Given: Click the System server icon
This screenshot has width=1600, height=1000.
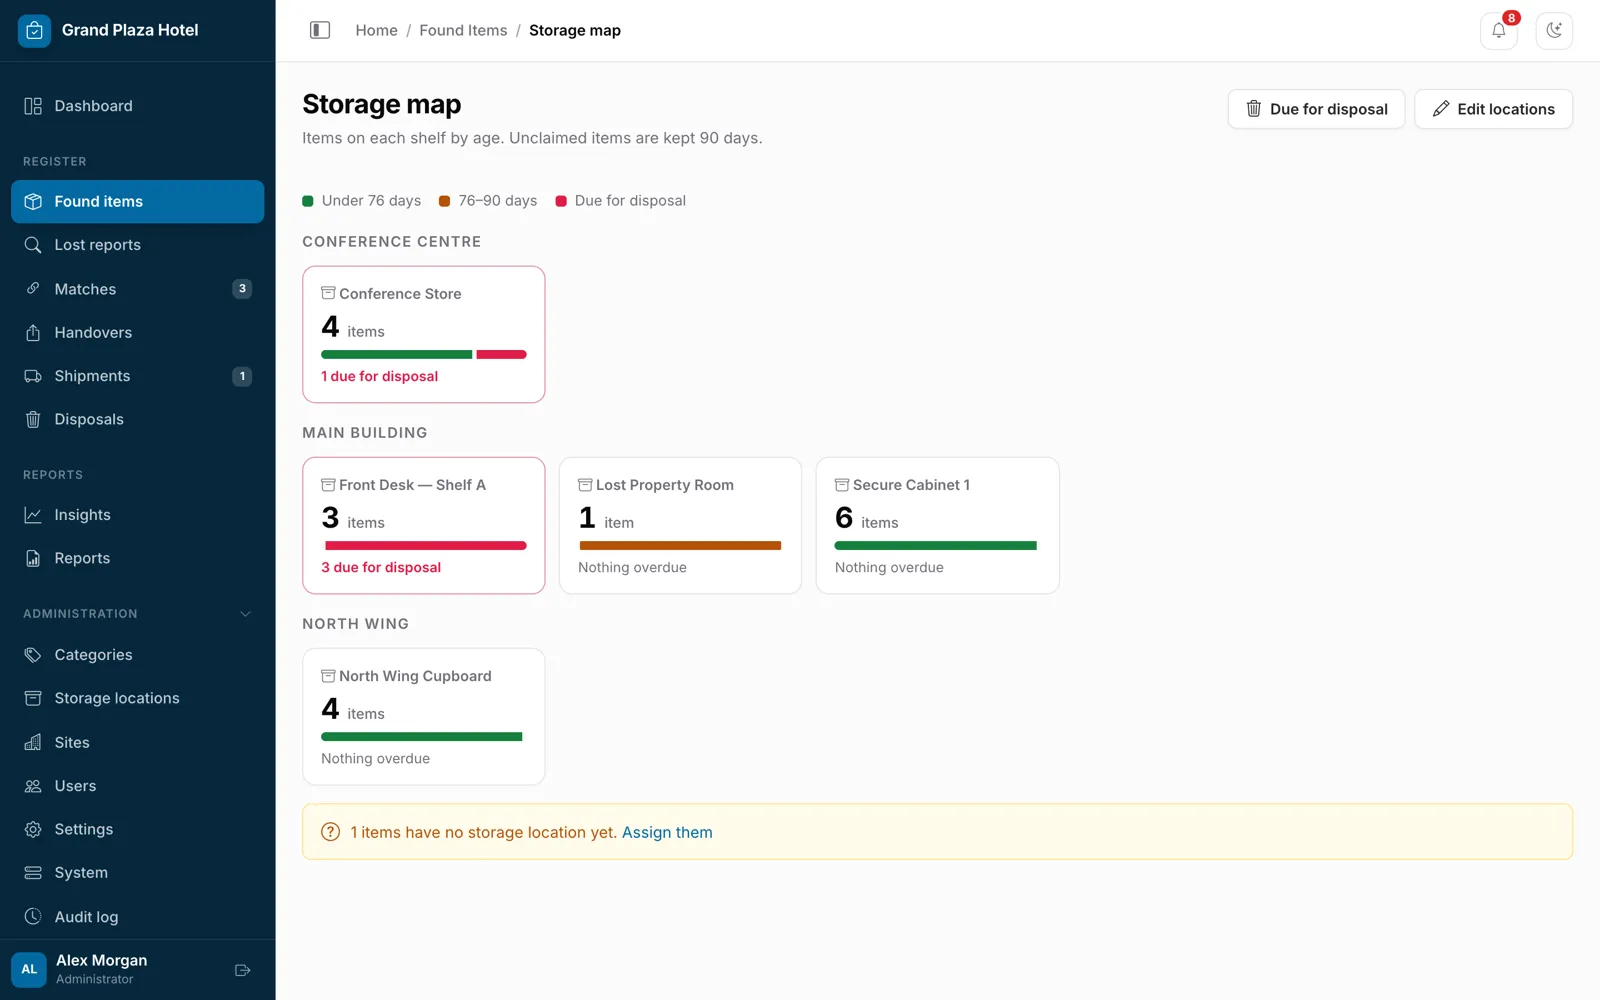Looking at the screenshot, I should coord(33,873).
